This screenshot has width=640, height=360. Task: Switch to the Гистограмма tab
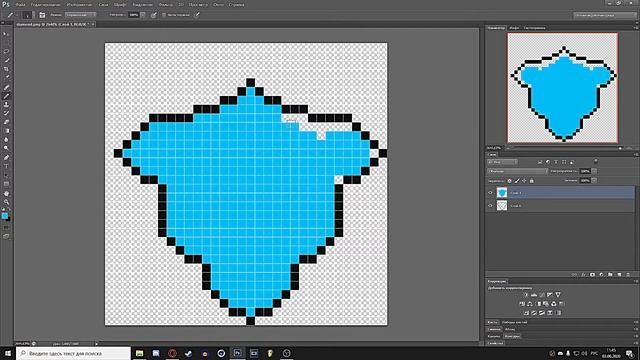click(535, 28)
